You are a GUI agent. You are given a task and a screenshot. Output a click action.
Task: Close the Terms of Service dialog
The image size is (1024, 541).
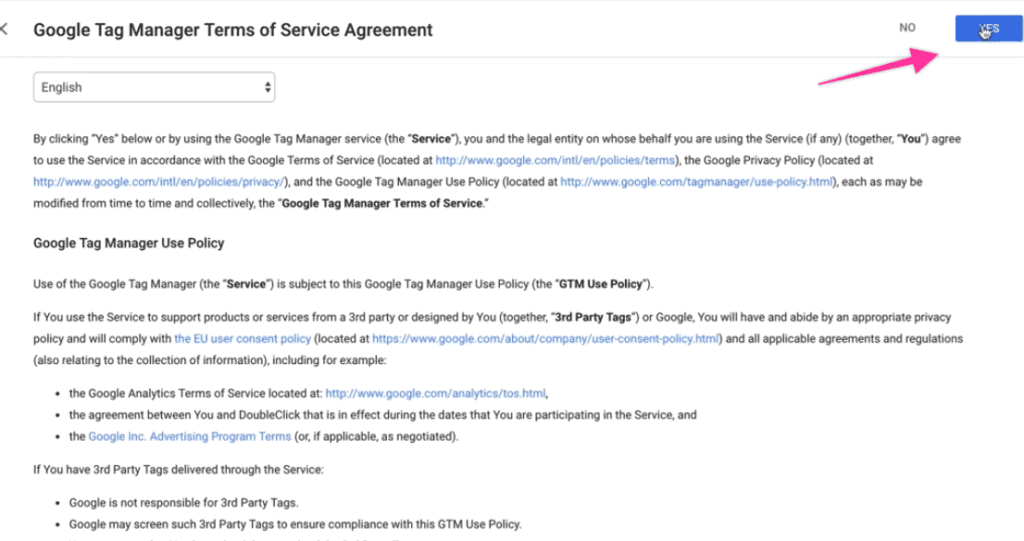[4, 29]
